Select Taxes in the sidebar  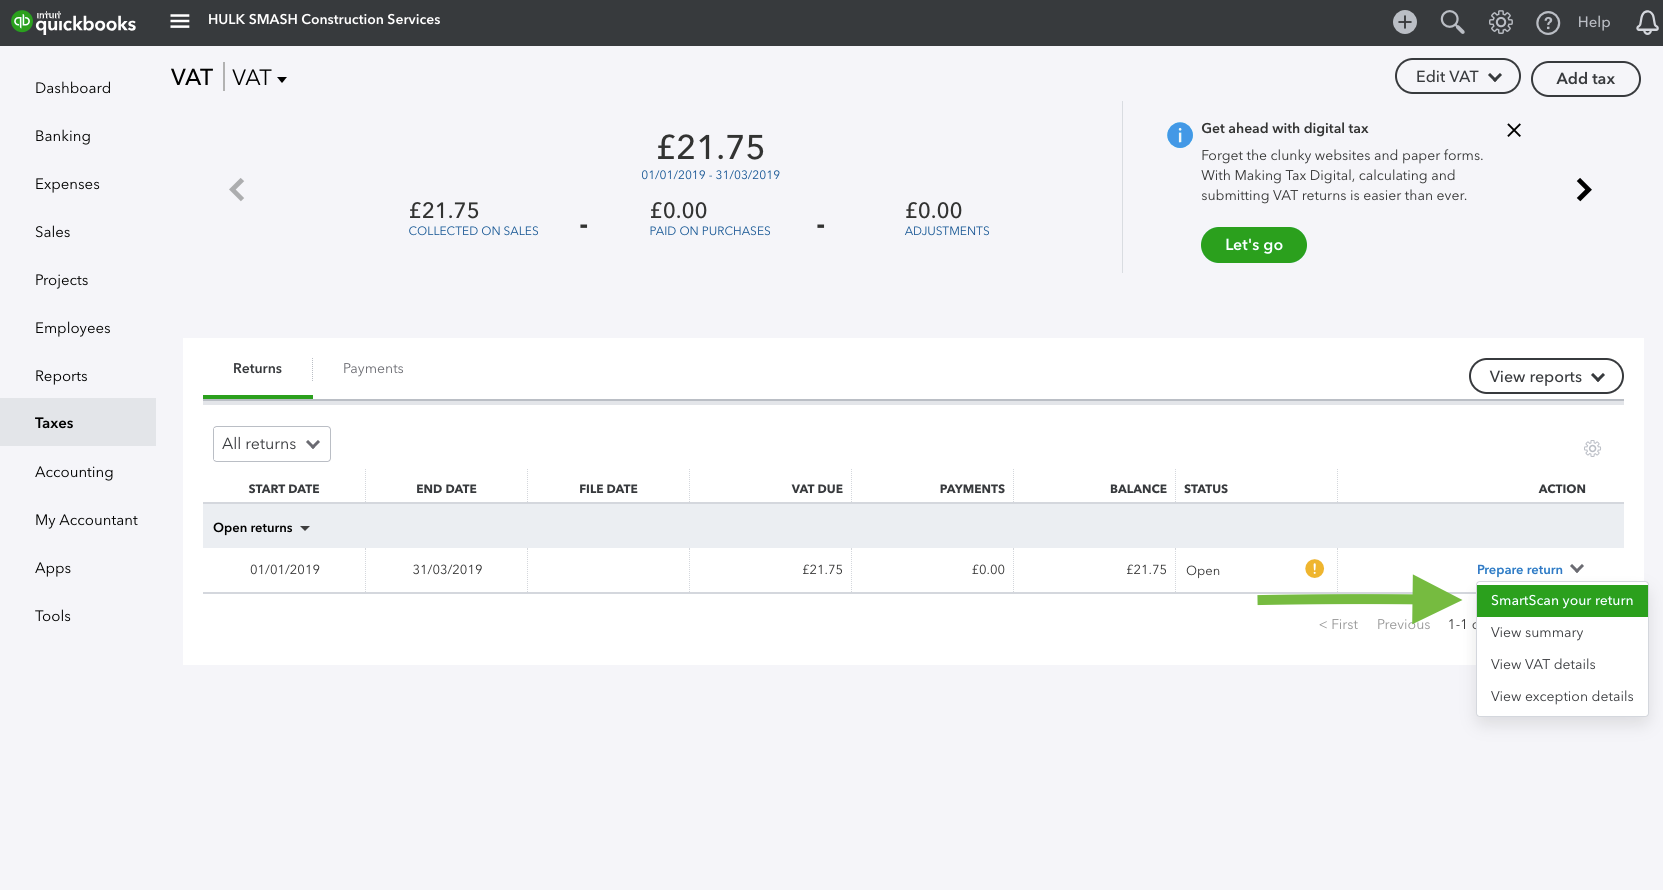pyautogui.click(x=78, y=422)
